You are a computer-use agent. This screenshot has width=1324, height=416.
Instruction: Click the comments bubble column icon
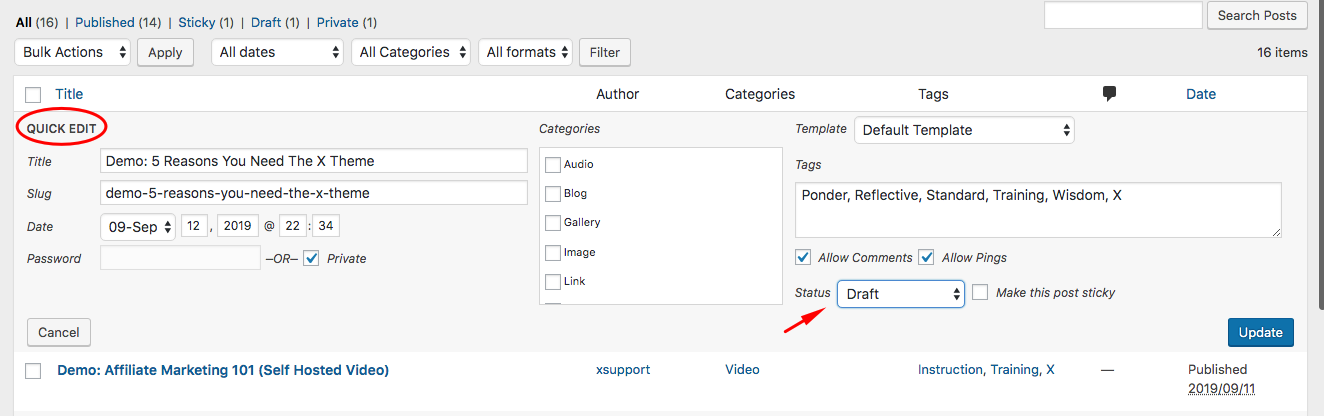tap(1109, 94)
